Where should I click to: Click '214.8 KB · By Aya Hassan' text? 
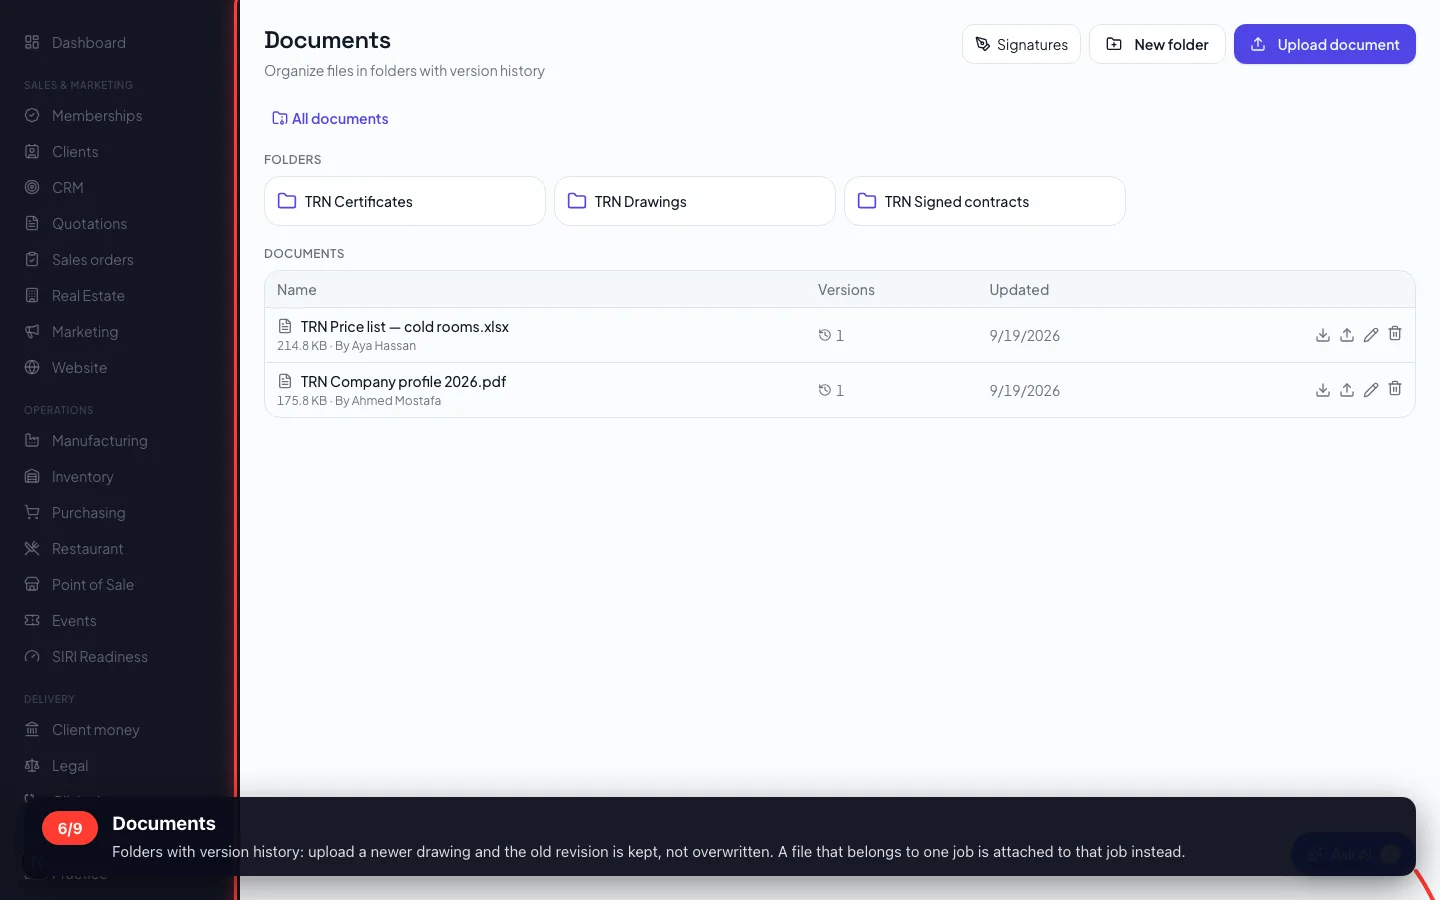point(346,346)
